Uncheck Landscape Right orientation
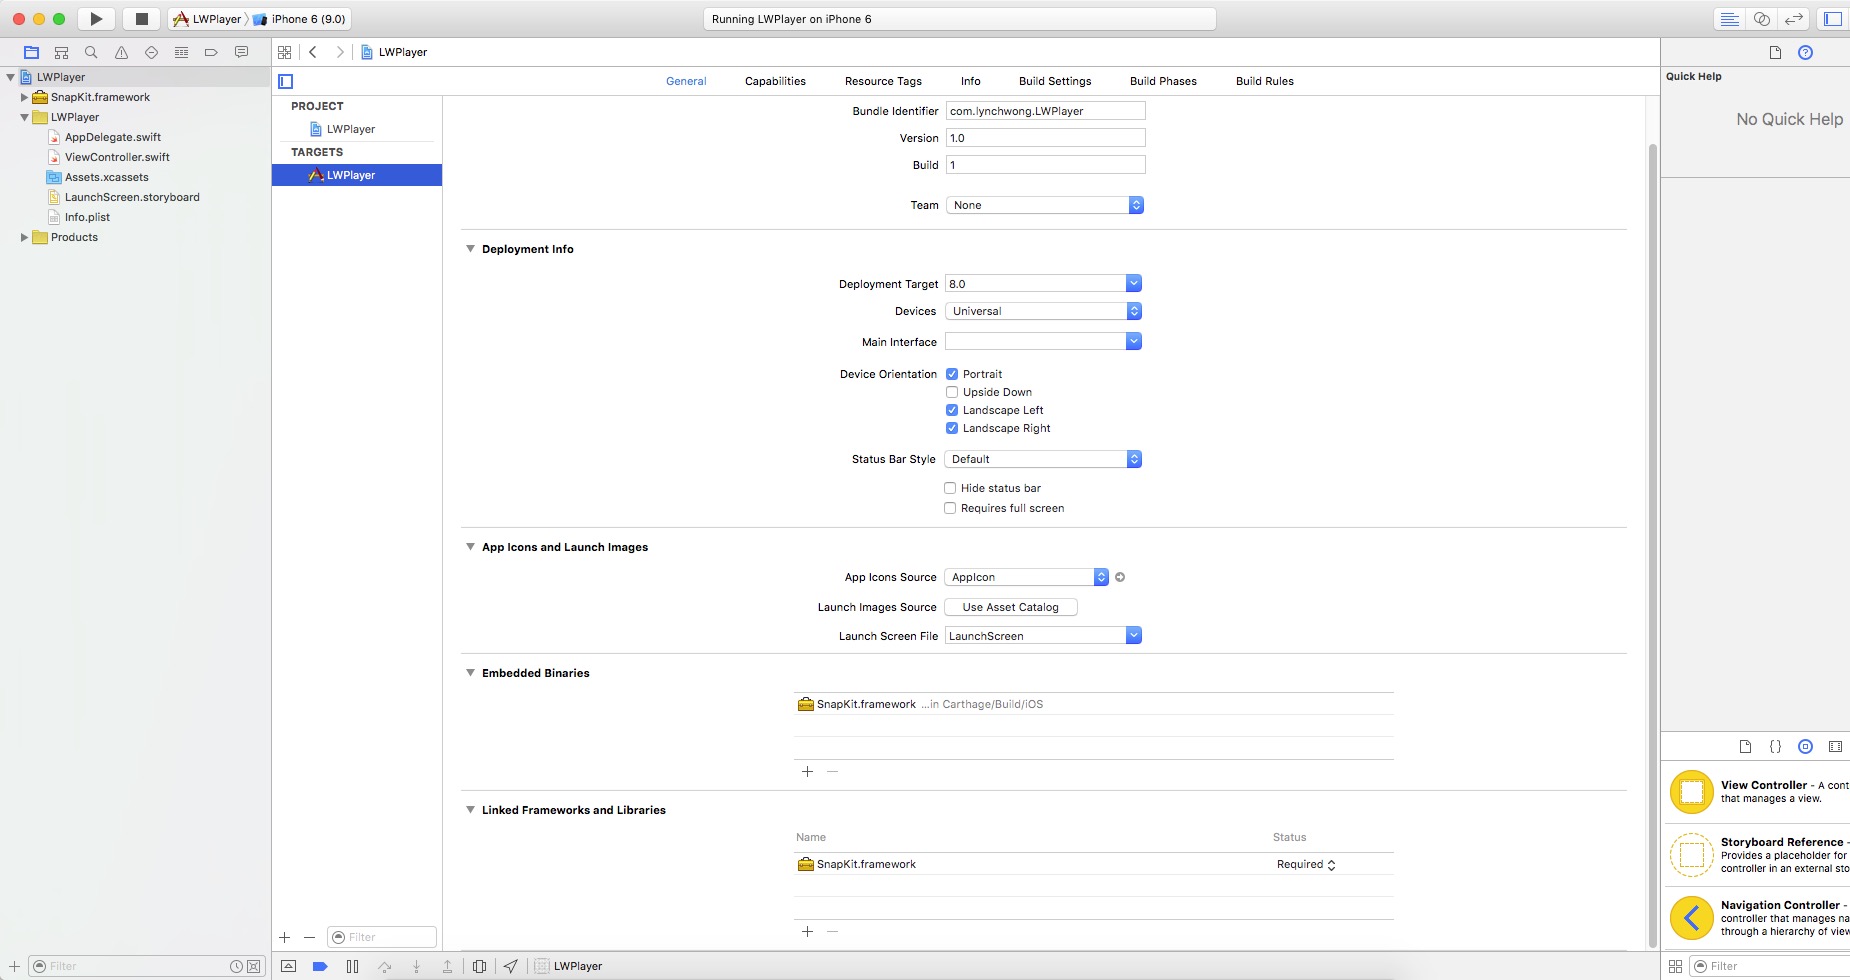Screen dimensions: 1850x980 (x=952, y=428)
